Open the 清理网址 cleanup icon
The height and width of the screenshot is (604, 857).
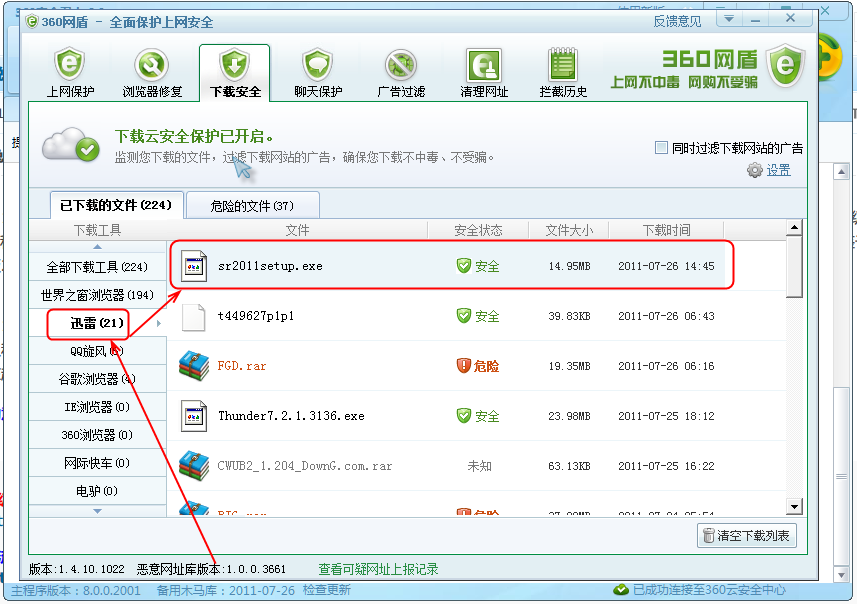pyautogui.click(x=484, y=65)
